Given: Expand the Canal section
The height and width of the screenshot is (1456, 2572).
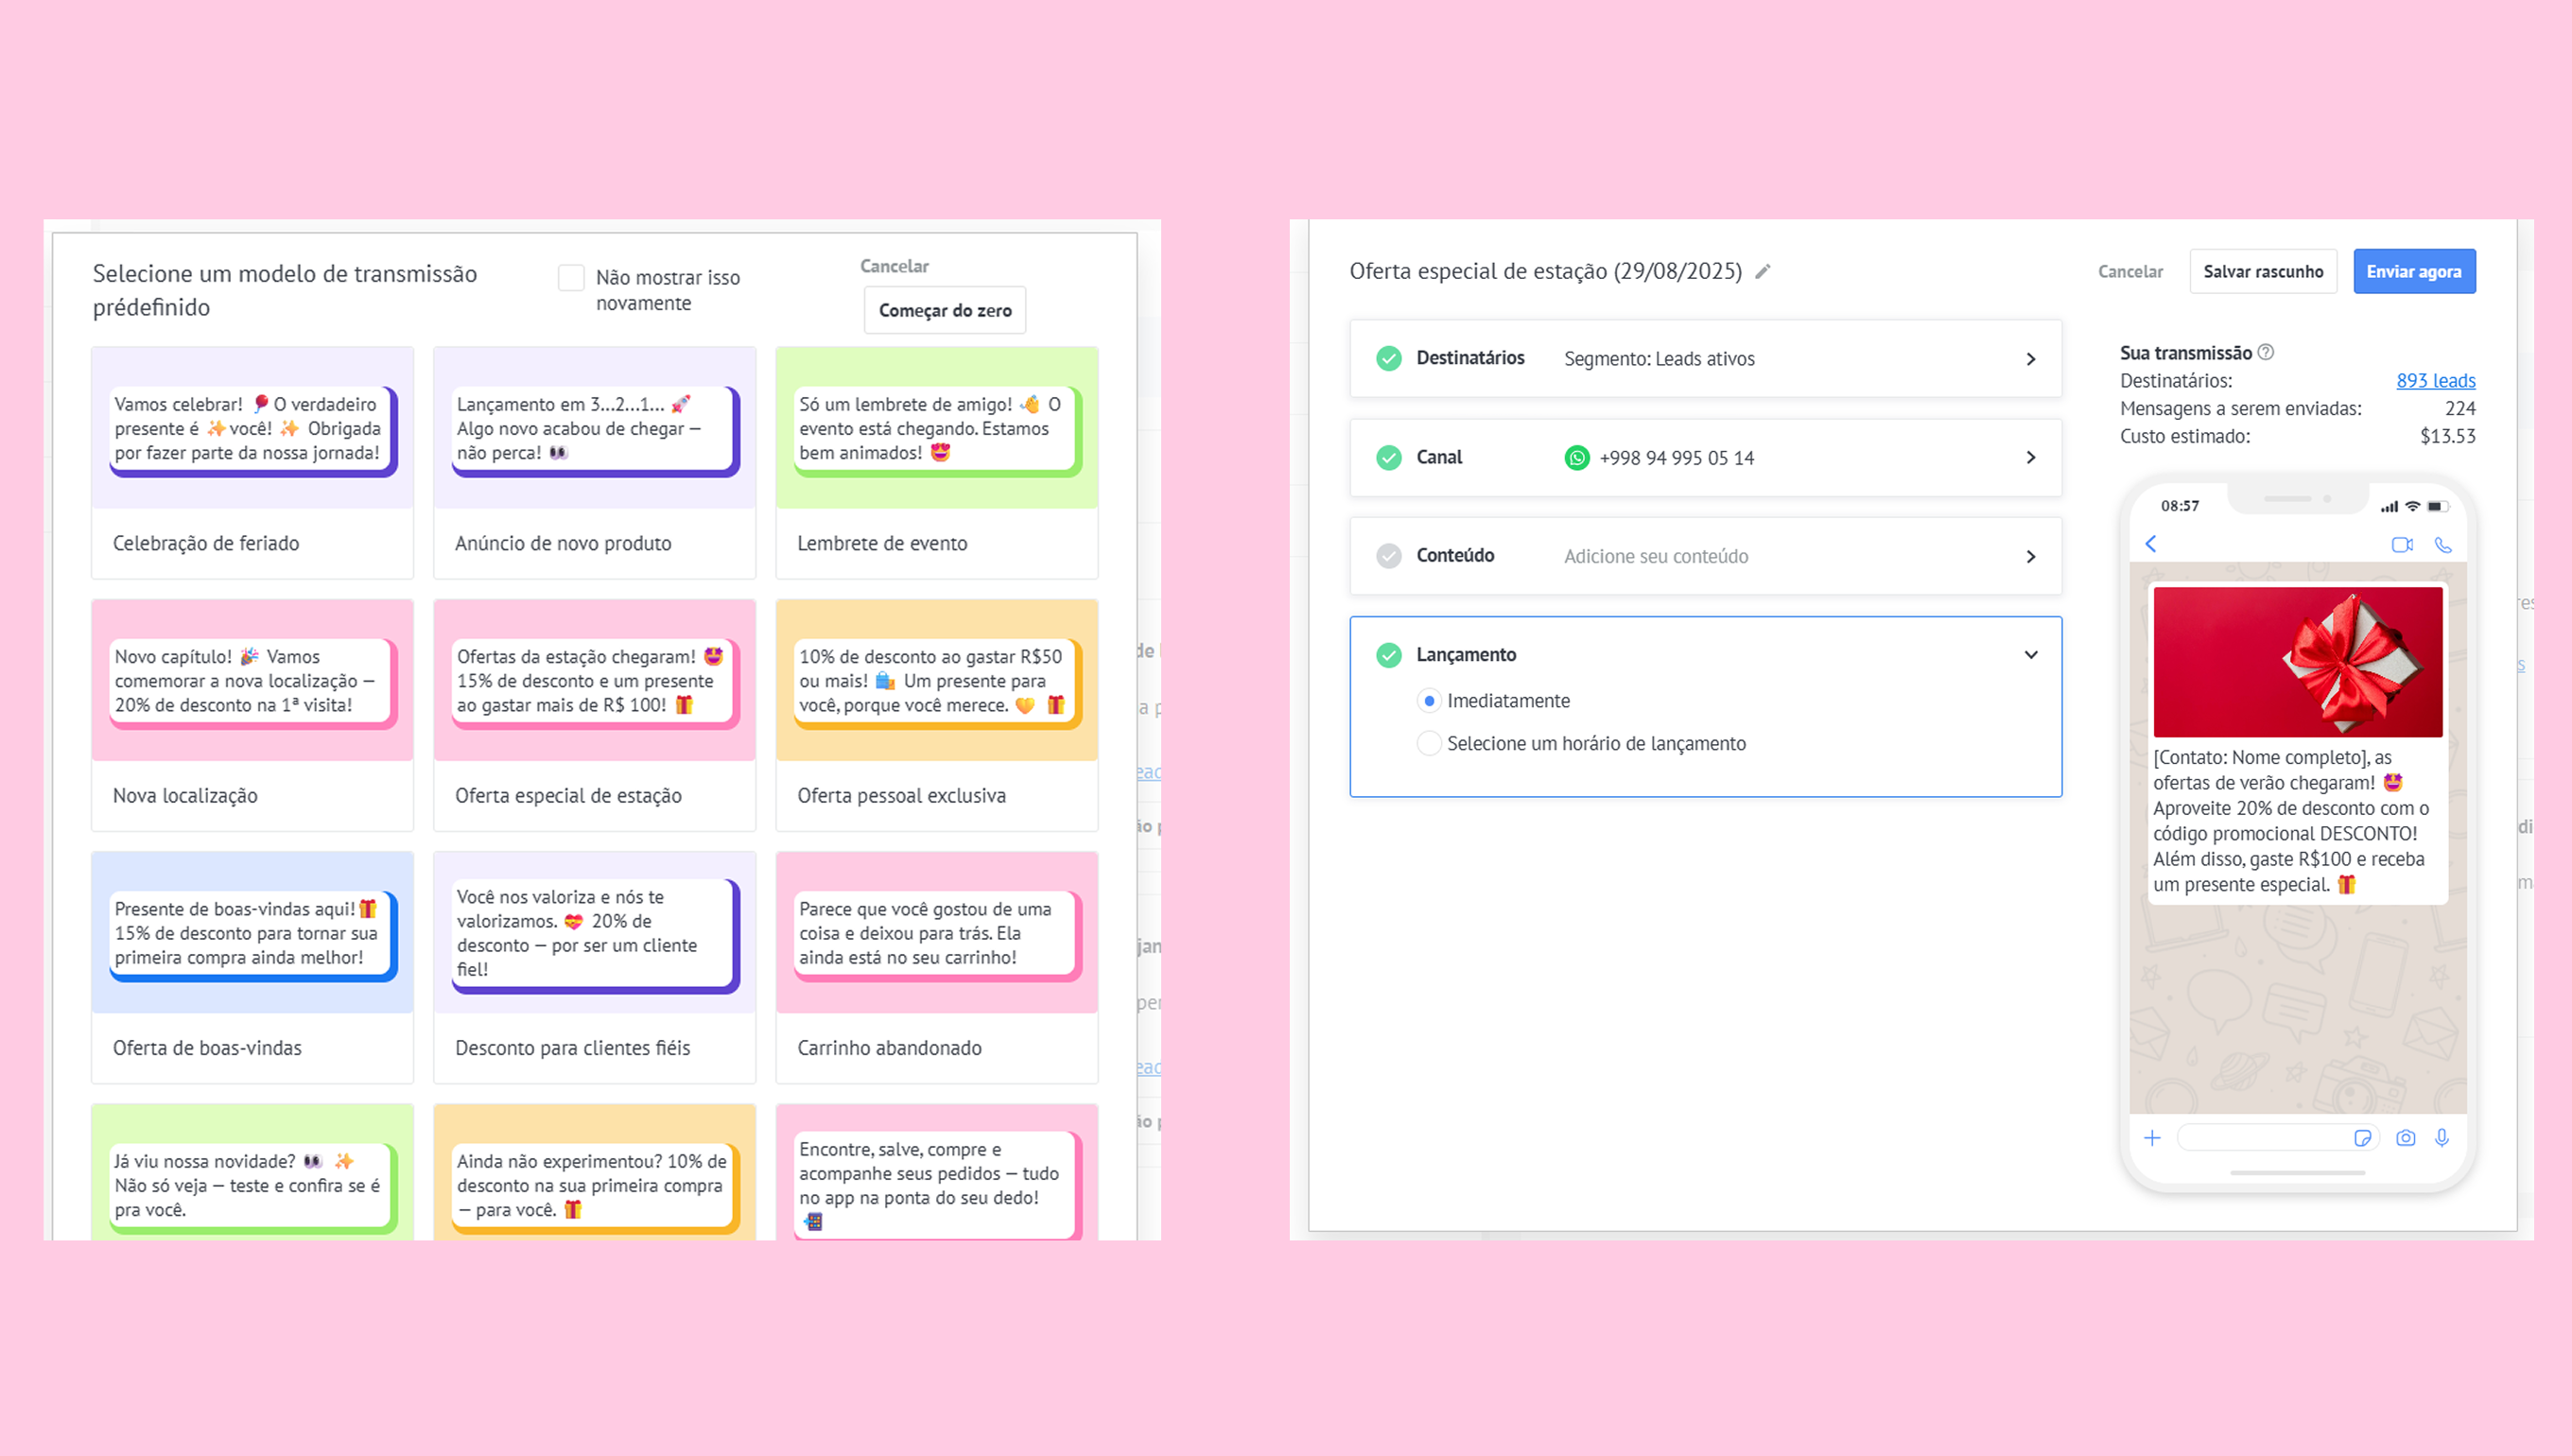Looking at the screenshot, I should pos(2031,458).
